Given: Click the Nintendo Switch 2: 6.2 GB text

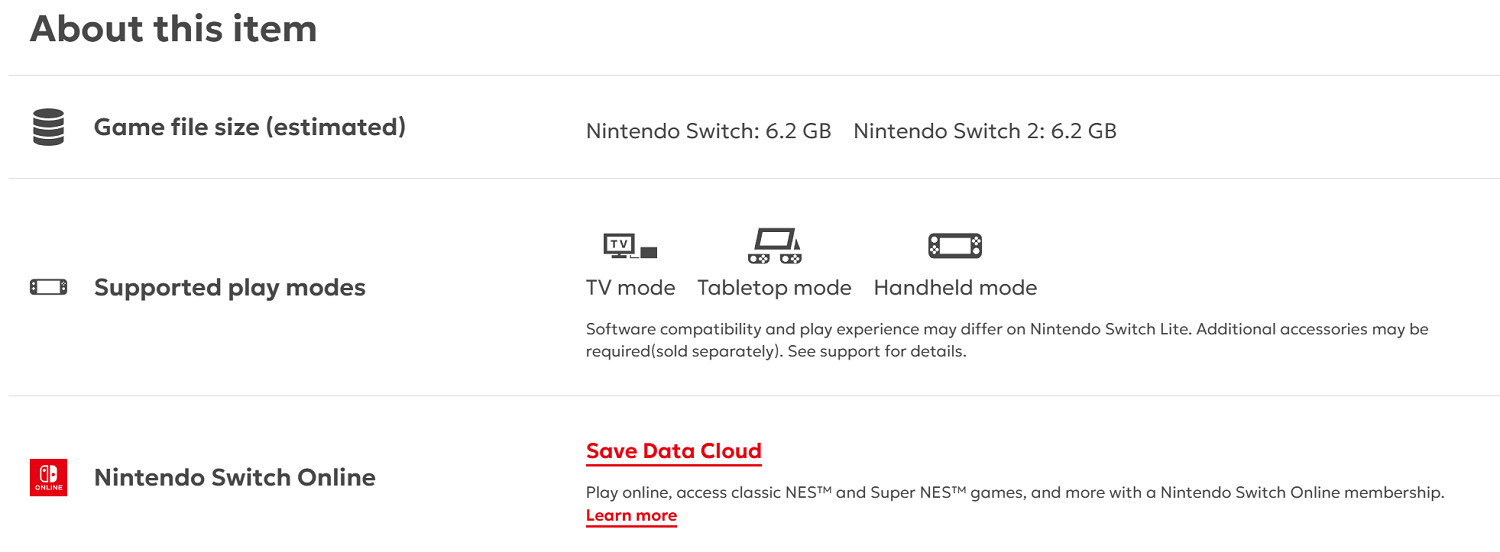Looking at the screenshot, I should [985, 131].
